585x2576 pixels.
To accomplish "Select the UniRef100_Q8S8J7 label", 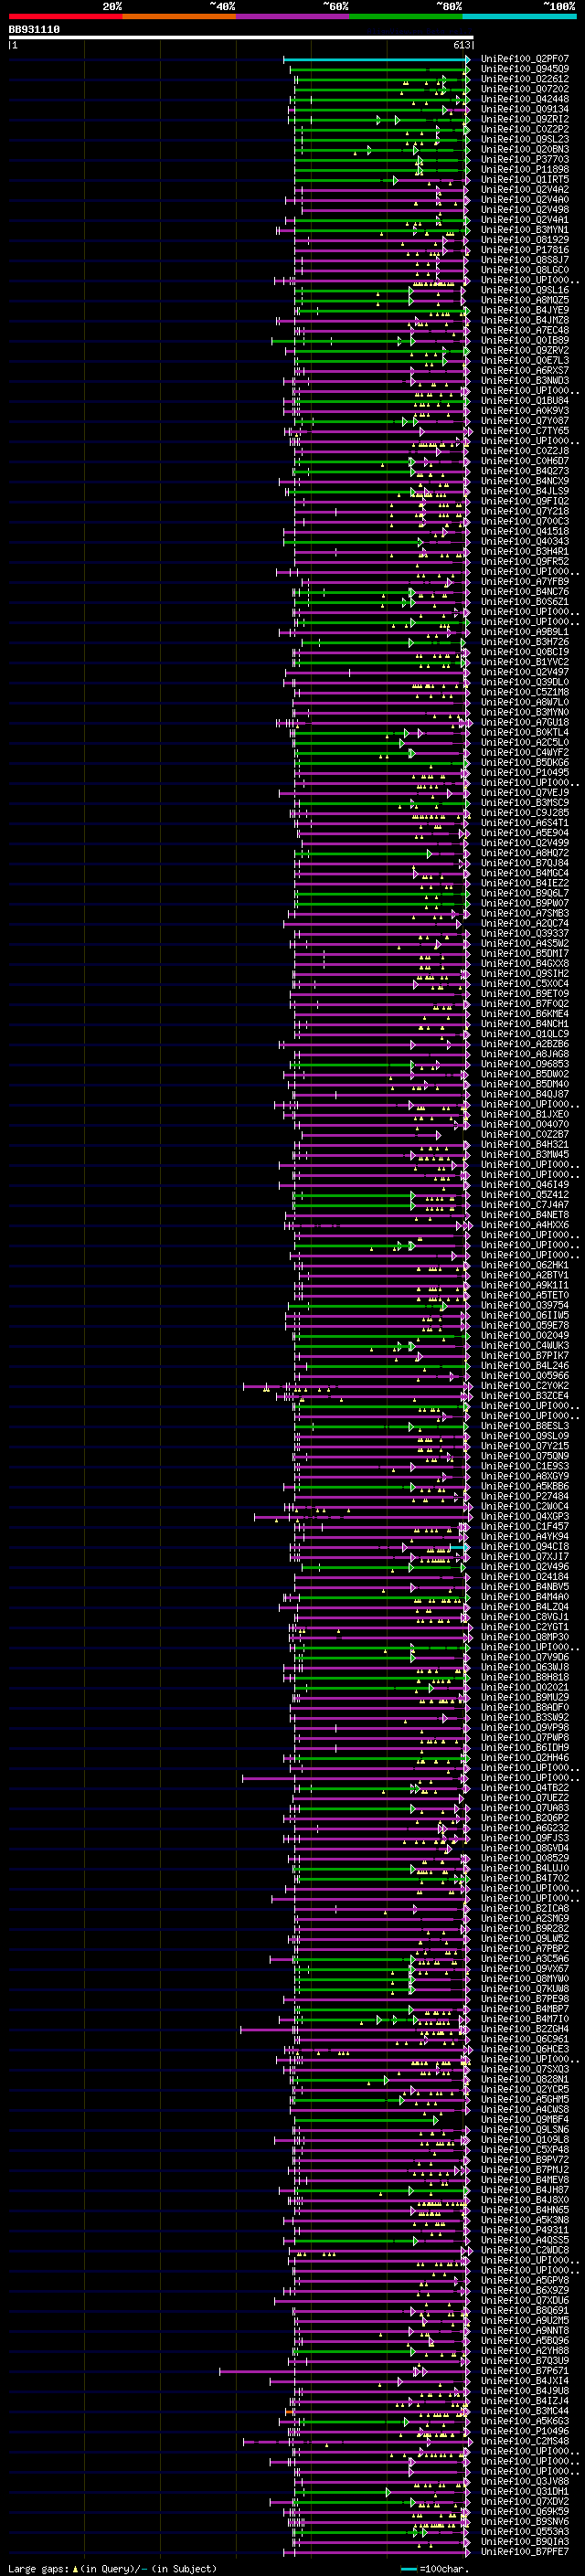I will point(525,260).
